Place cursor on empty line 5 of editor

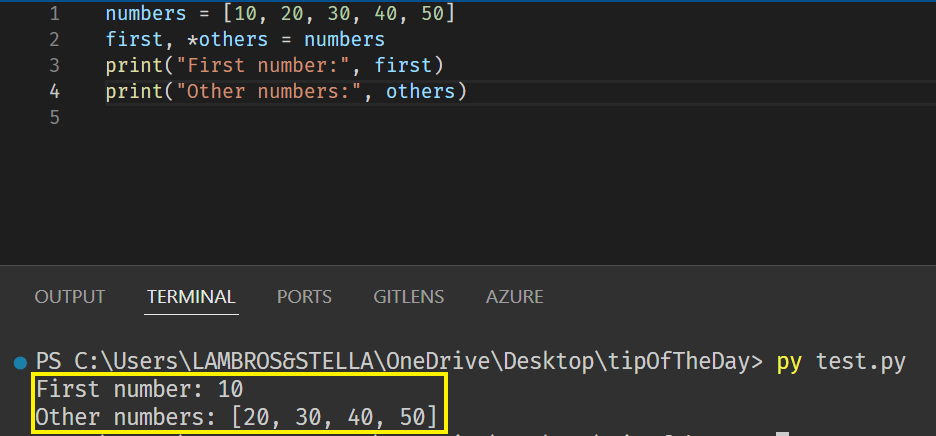(x=300, y=118)
